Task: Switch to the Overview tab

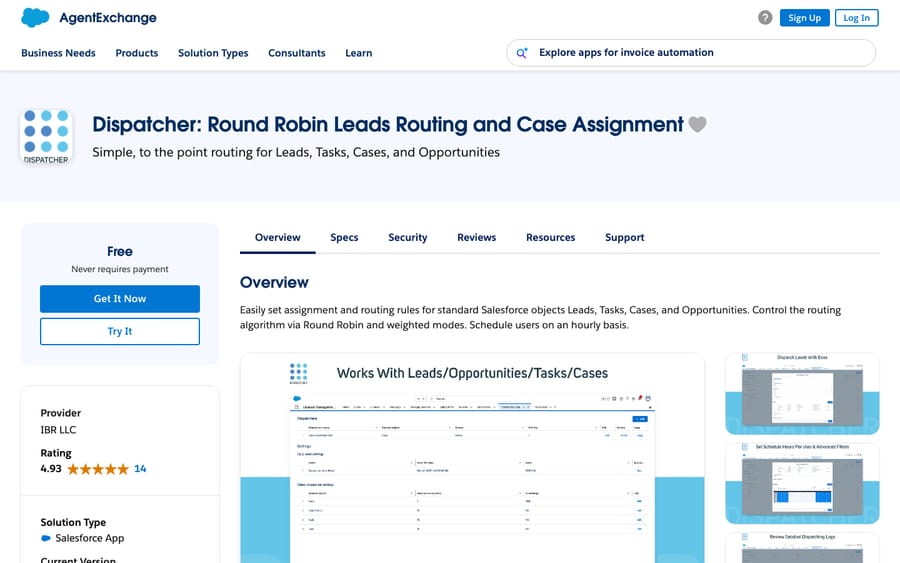Action: tap(277, 238)
